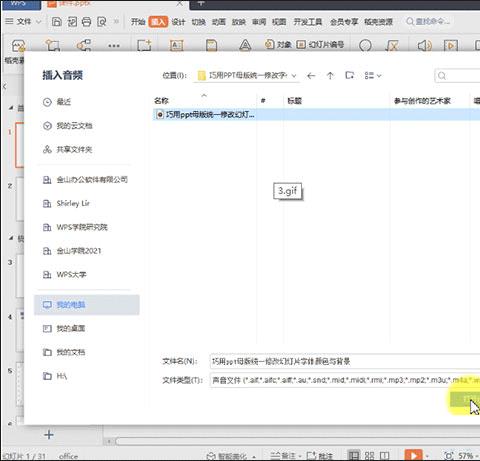The width and height of the screenshot is (480, 461).
Task: Open the 文件类型 dropdown
Action: point(345,380)
